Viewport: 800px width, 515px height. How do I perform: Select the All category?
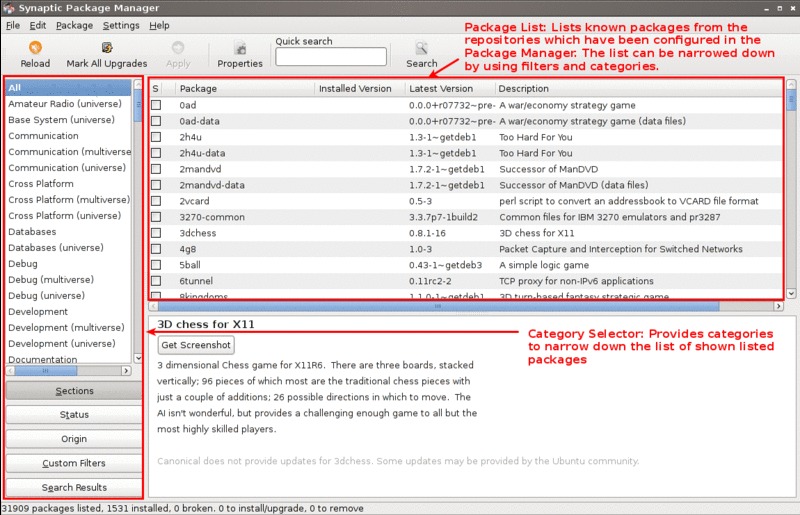(x=68, y=88)
